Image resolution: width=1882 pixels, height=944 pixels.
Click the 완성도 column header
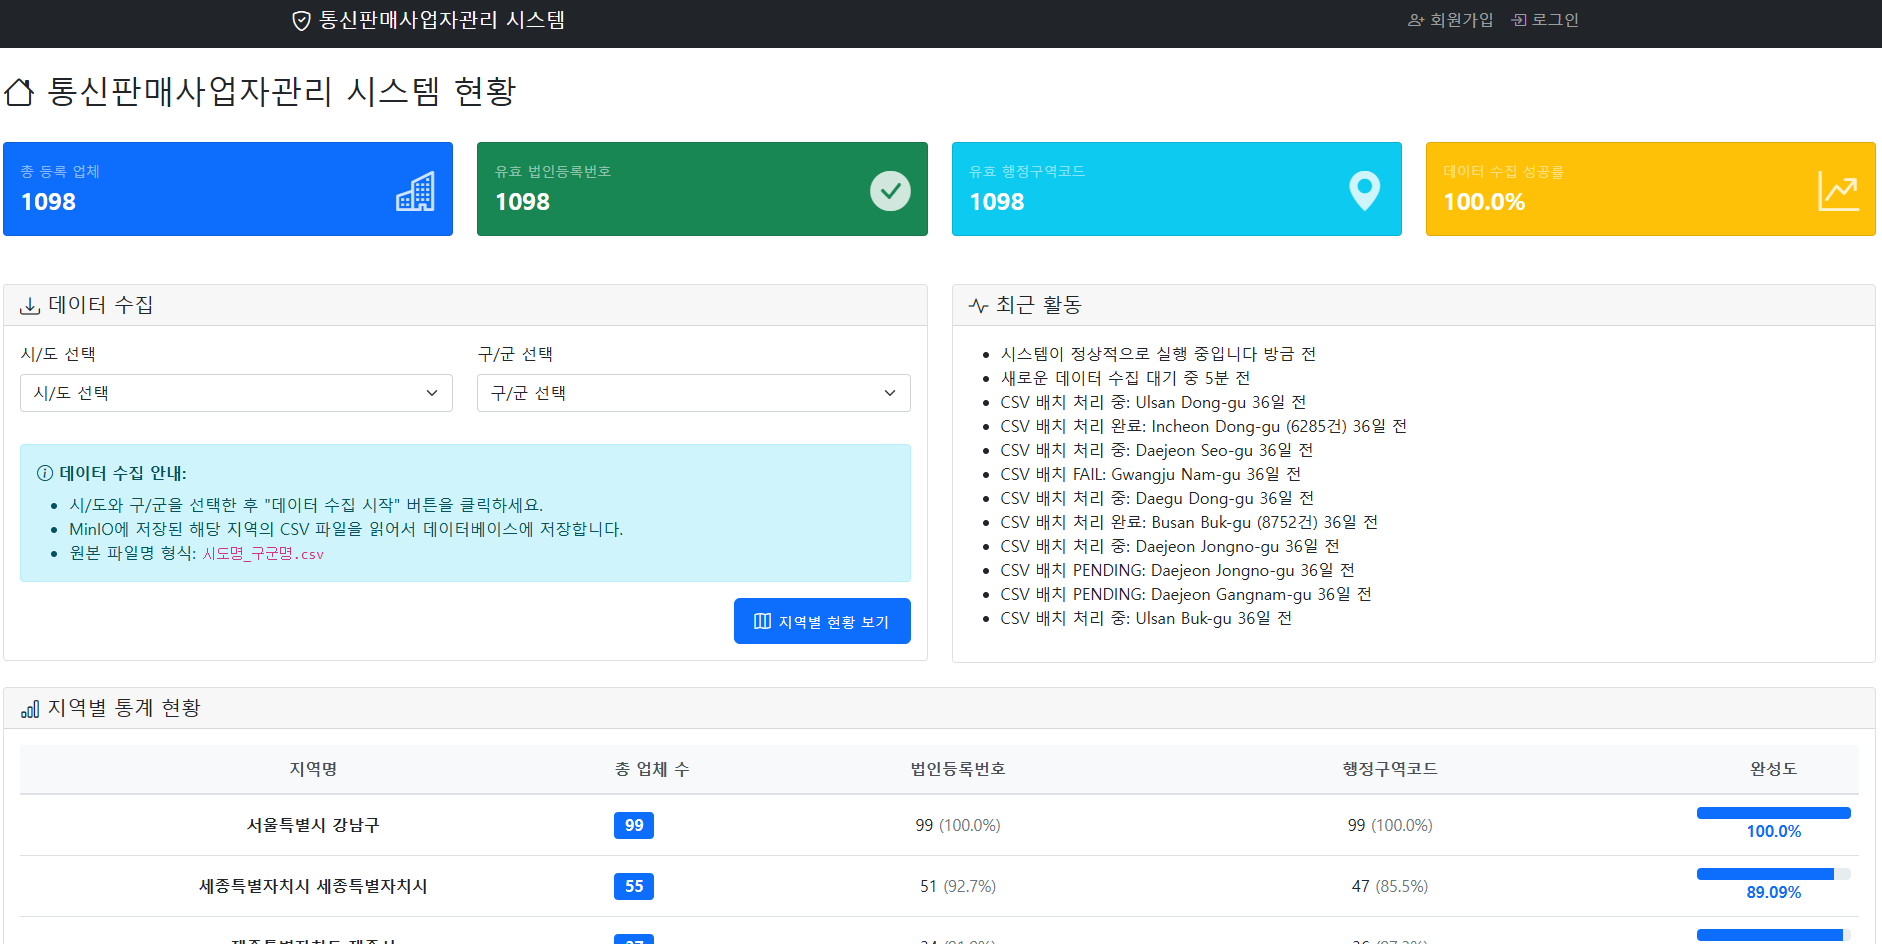1773,769
